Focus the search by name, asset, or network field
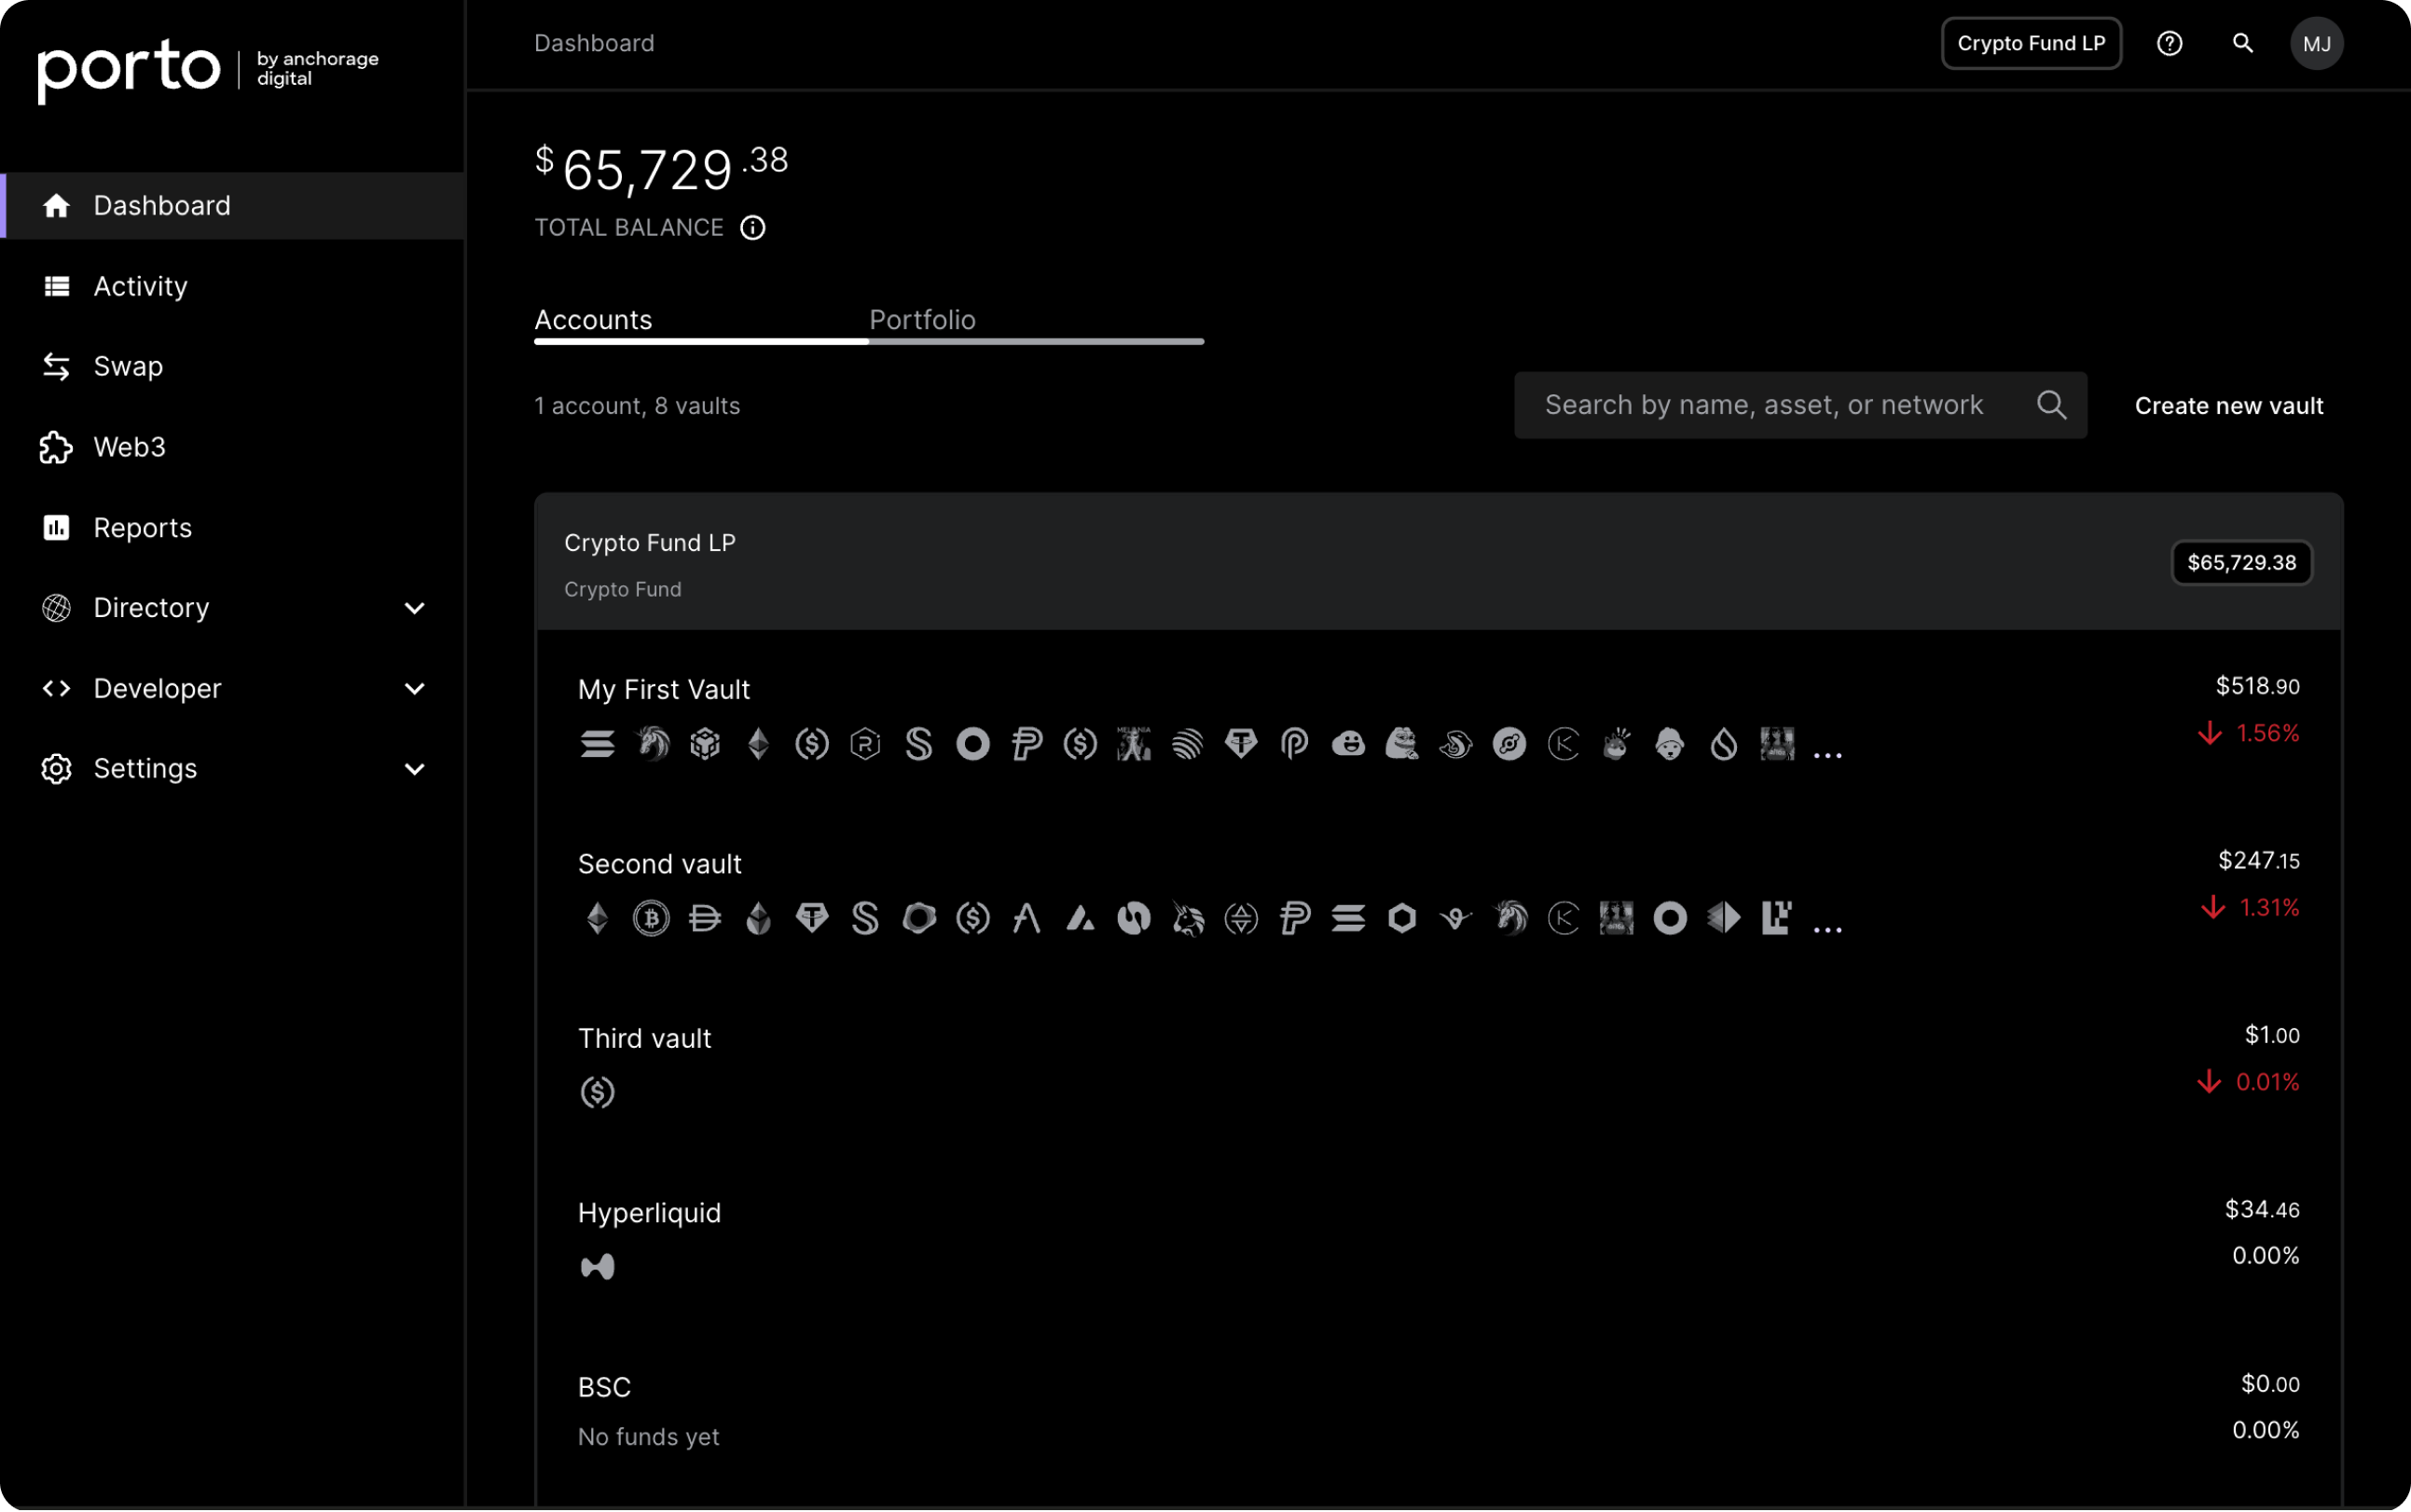 [x=1800, y=405]
